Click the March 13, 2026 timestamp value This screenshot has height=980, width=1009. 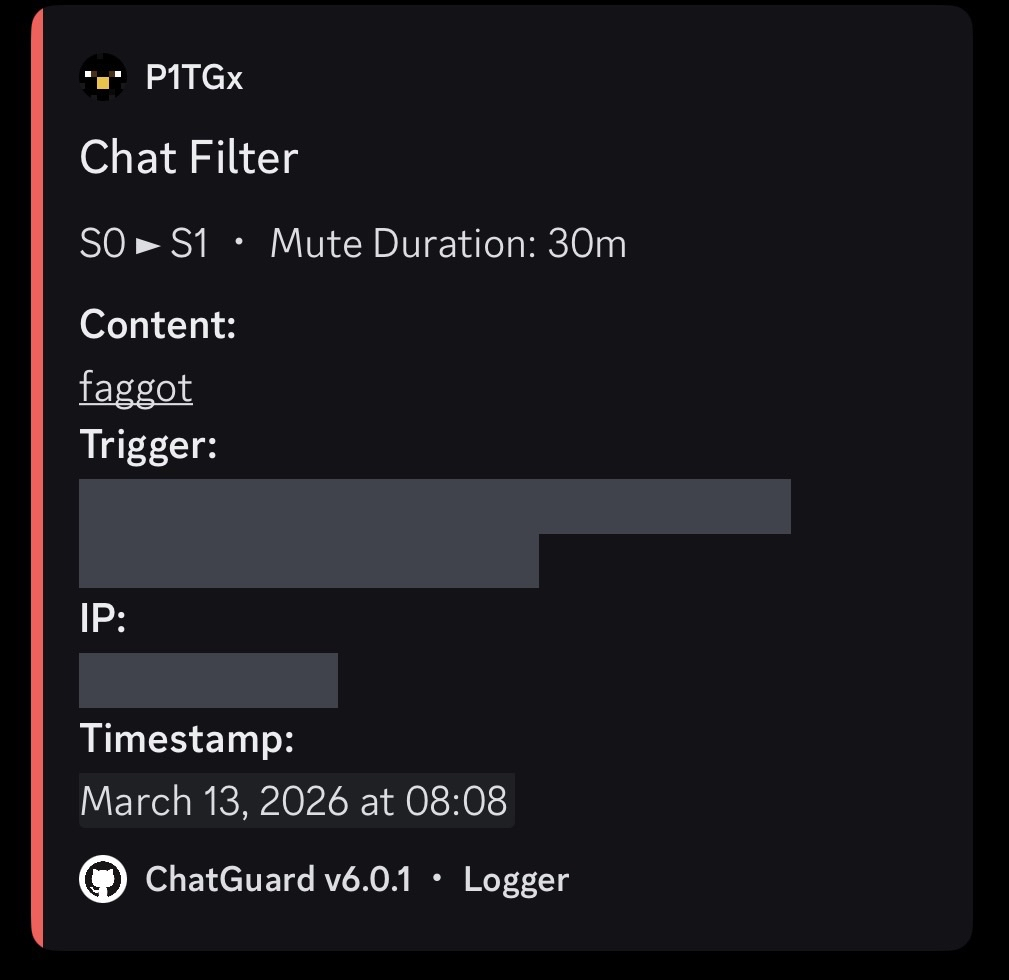[x=294, y=801]
